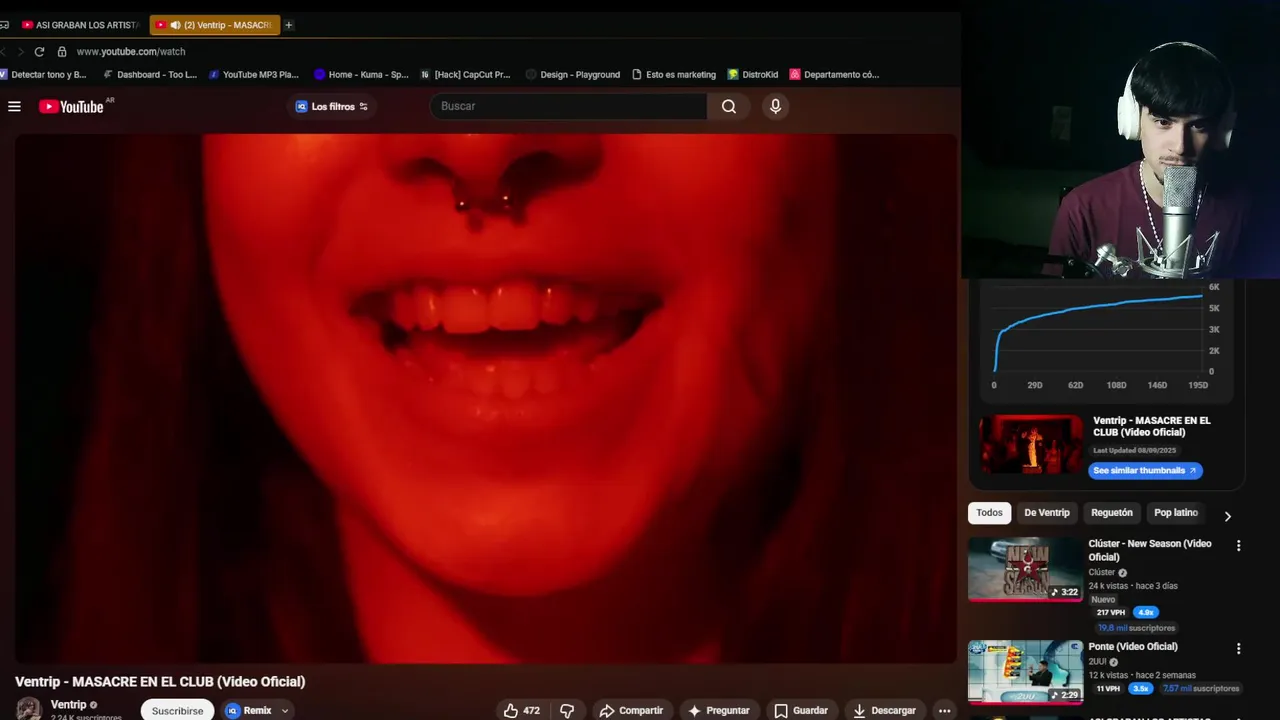Subscribe with the Suscribirse button
Screen dimensions: 1280x720
point(177,710)
